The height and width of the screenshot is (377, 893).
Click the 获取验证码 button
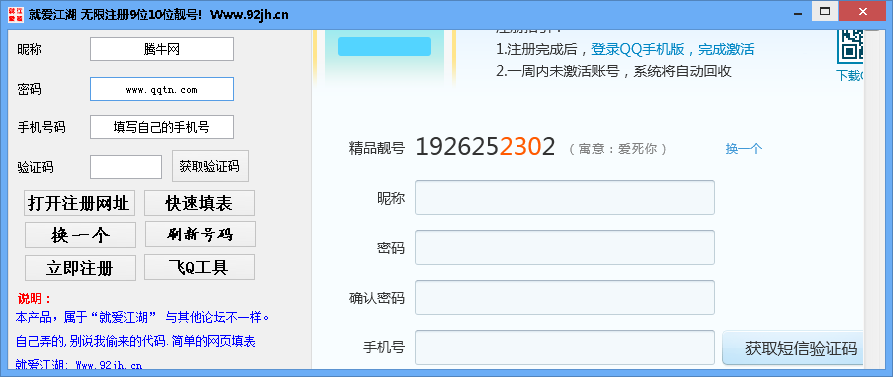tap(210, 166)
